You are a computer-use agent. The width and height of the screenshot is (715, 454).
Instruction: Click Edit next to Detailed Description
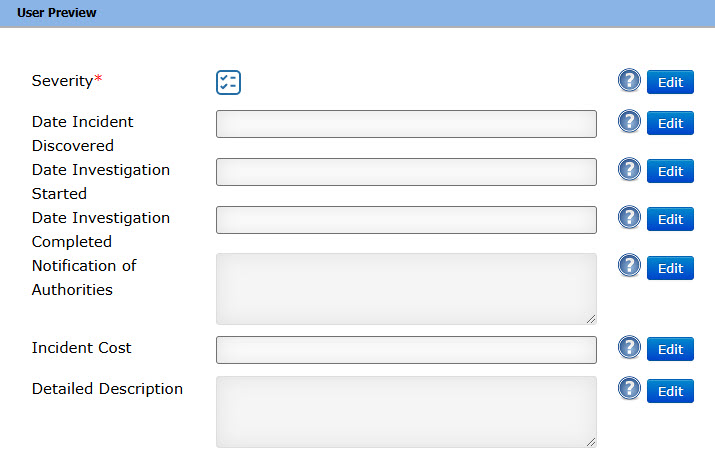coord(670,390)
